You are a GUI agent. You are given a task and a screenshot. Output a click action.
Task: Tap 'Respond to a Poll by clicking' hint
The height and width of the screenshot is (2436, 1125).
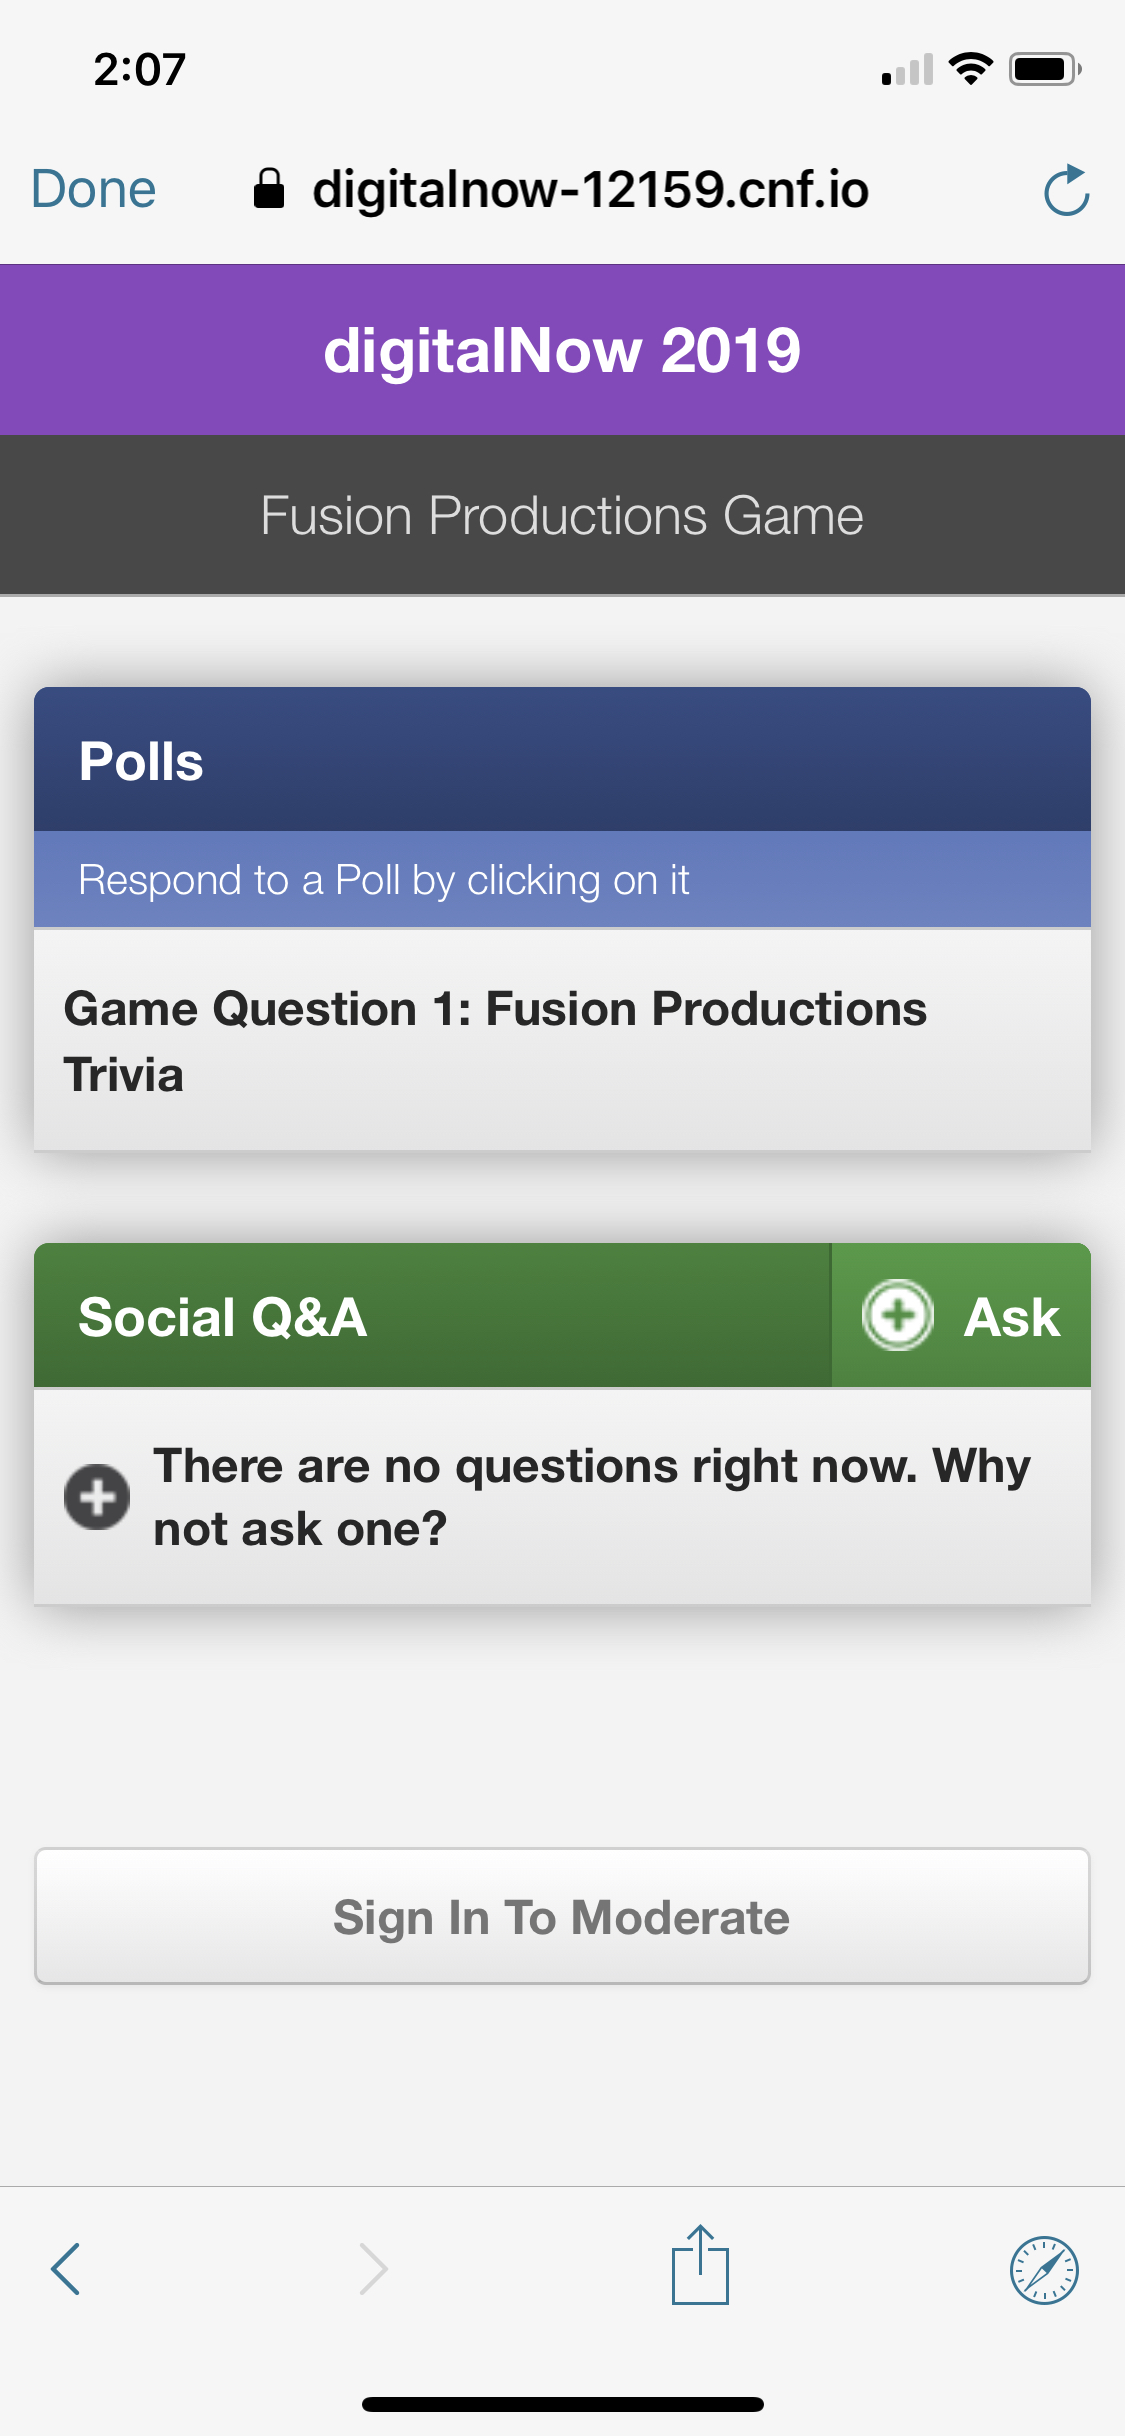384,880
